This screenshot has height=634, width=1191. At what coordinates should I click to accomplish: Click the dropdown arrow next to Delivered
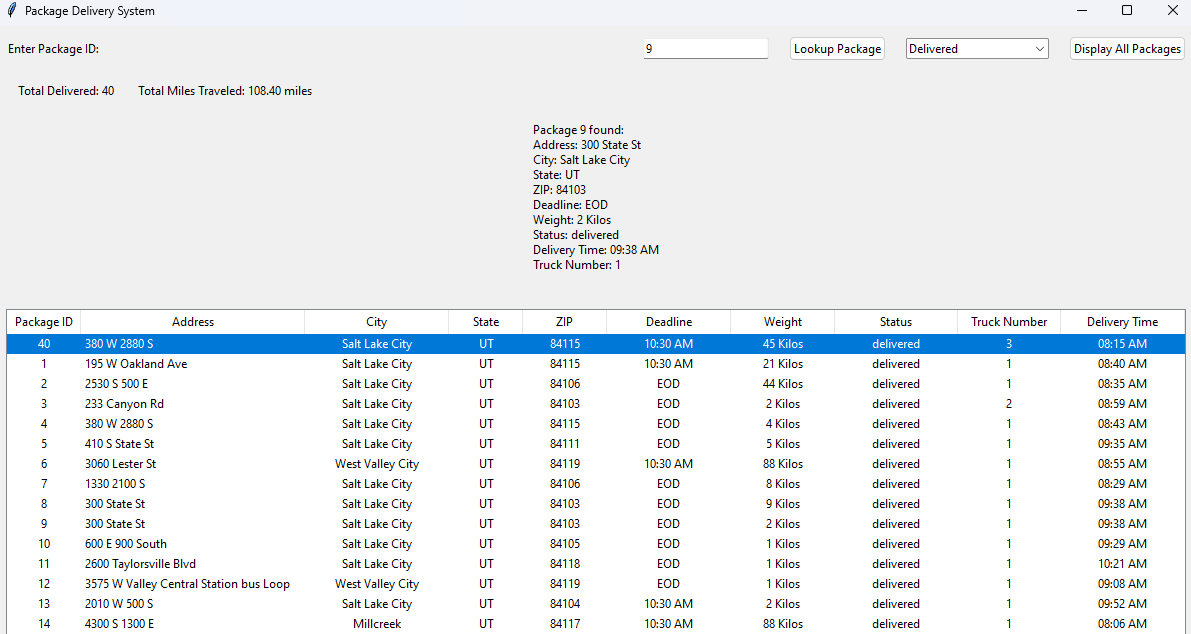pos(1040,48)
